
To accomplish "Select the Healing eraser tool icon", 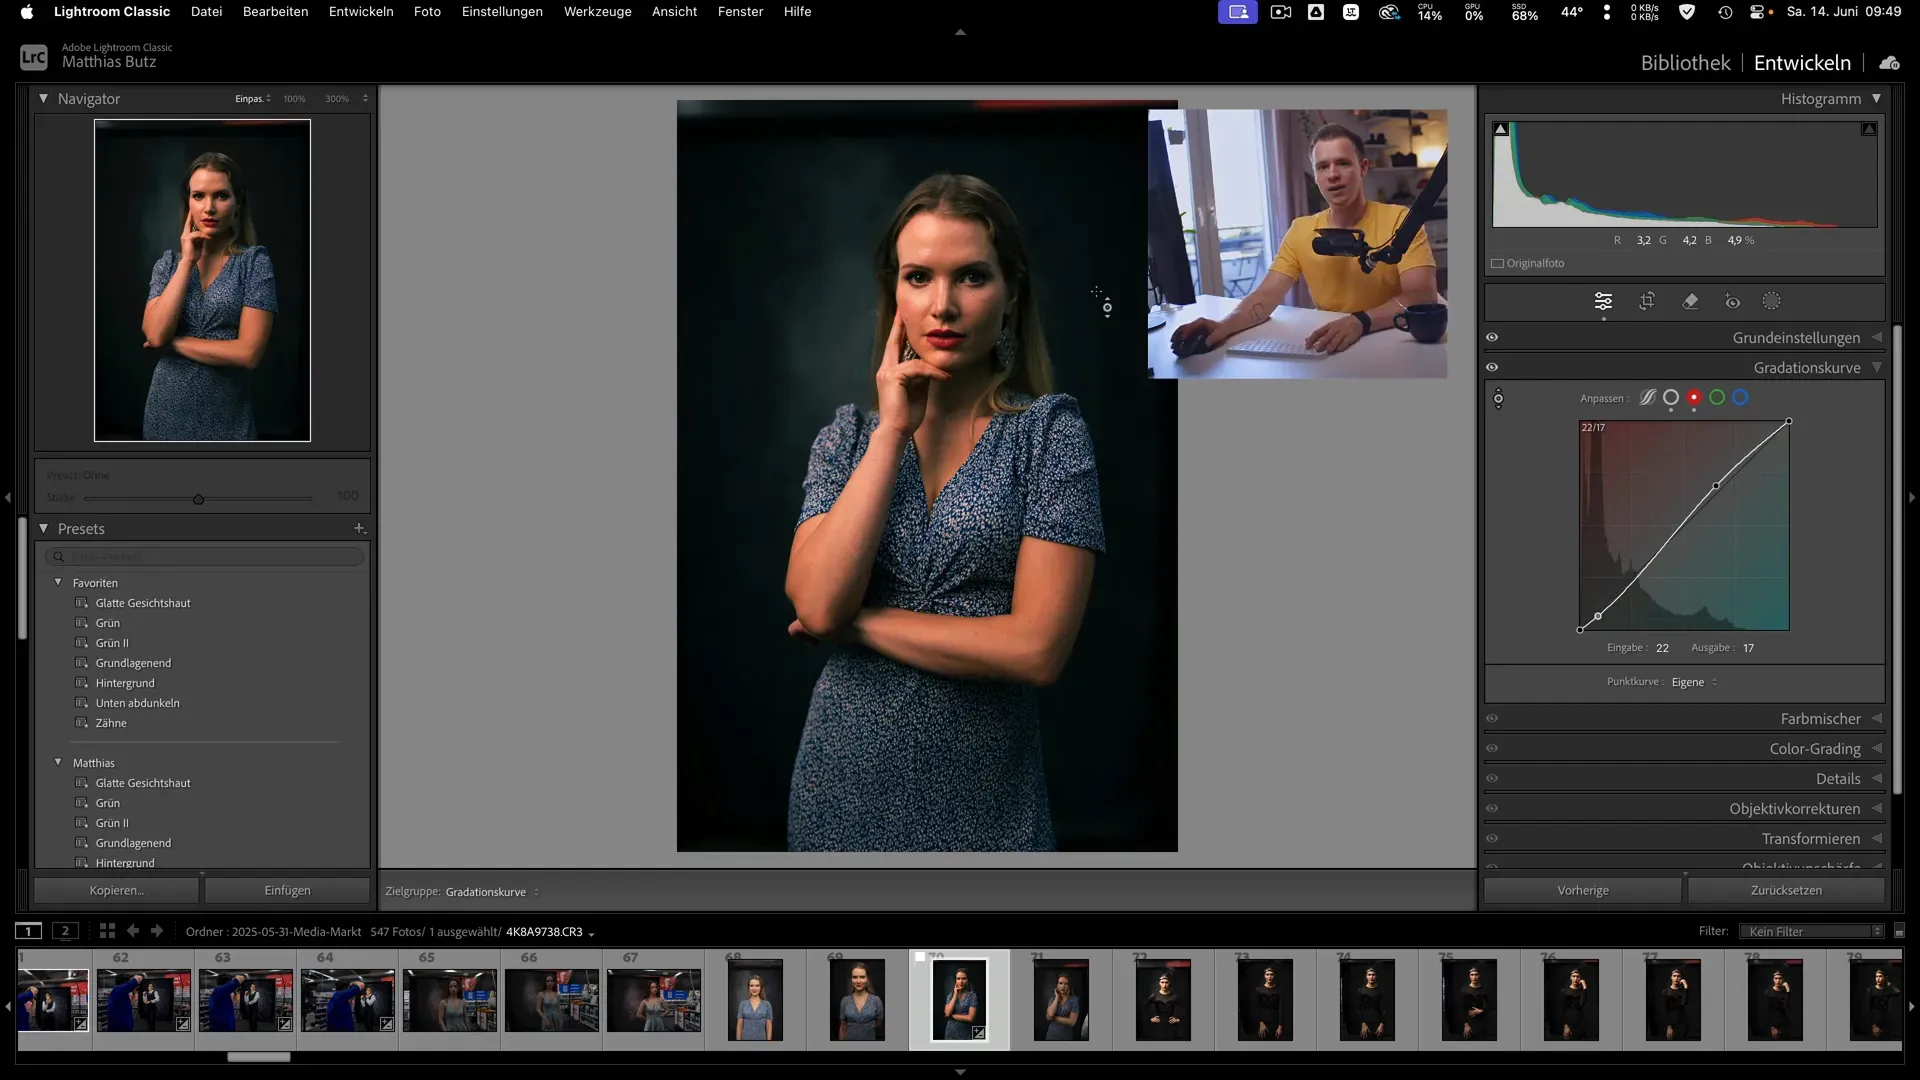I will tap(1690, 301).
